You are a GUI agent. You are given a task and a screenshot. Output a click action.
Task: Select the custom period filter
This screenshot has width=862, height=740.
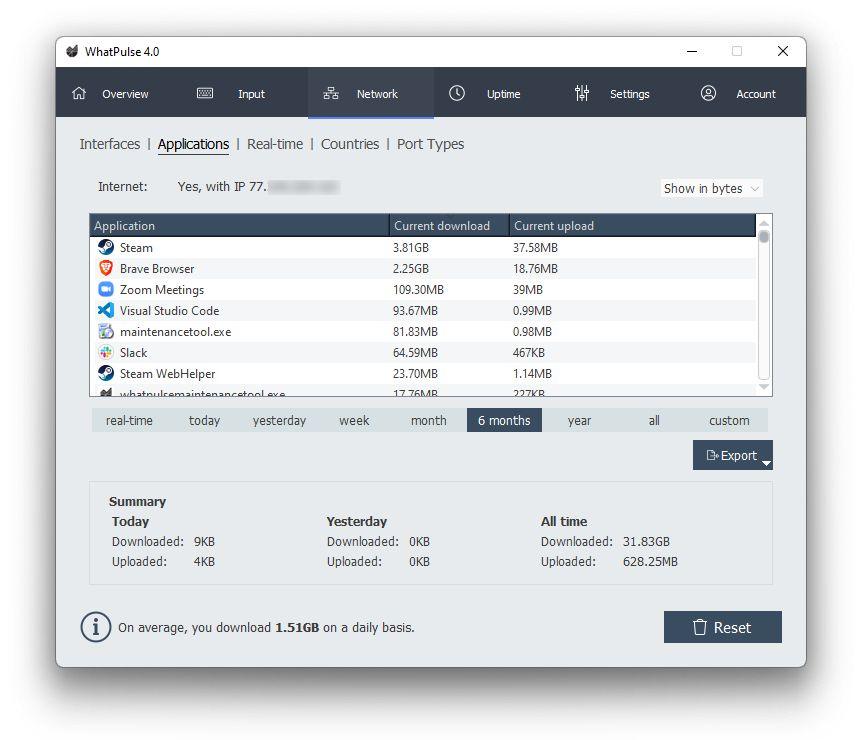click(729, 421)
